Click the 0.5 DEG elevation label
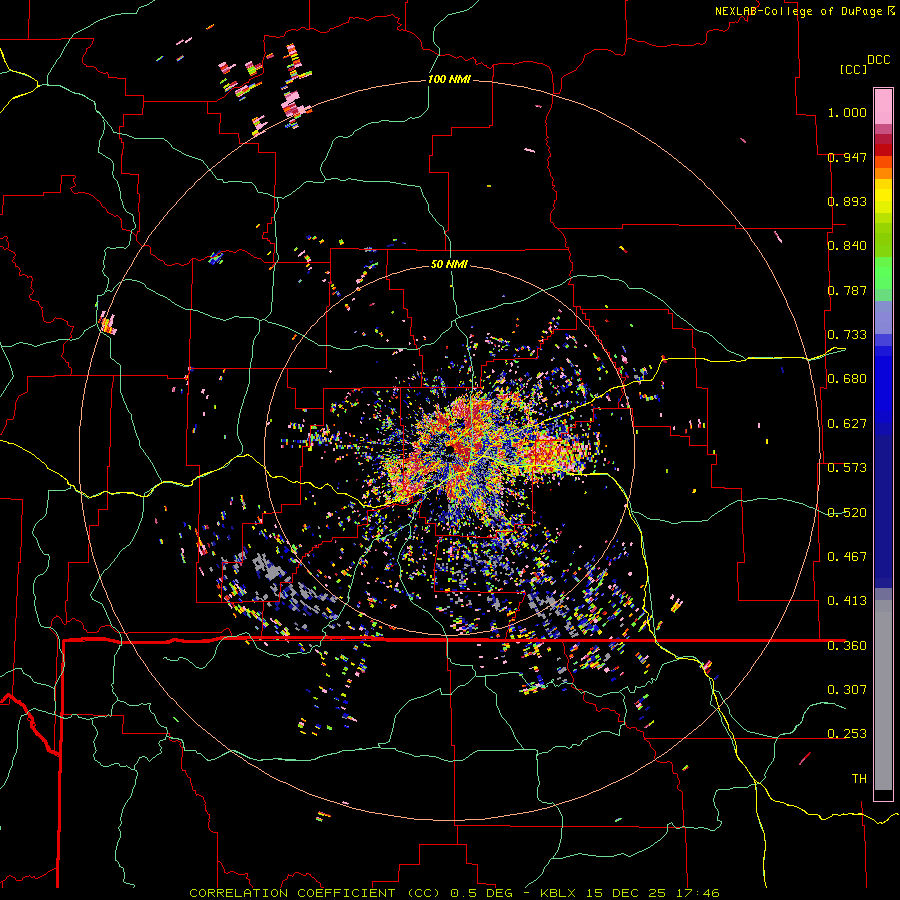The width and height of the screenshot is (900, 900). 482,893
